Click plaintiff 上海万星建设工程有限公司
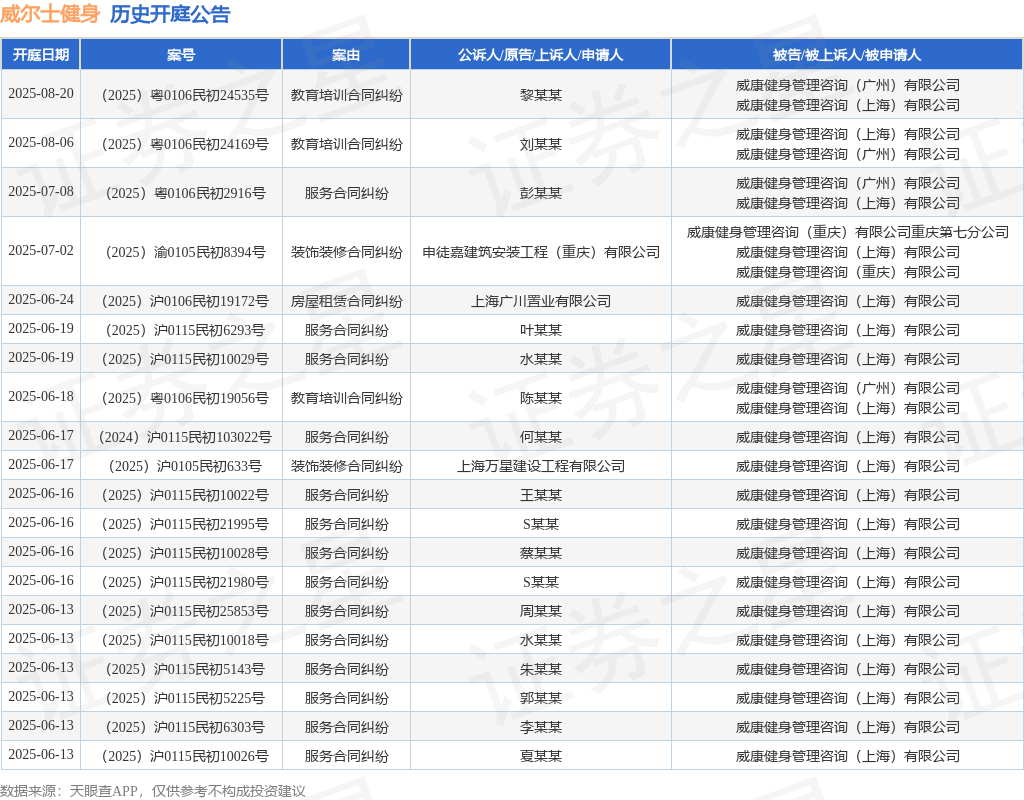The width and height of the screenshot is (1024, 800). [x=541, y=466]
